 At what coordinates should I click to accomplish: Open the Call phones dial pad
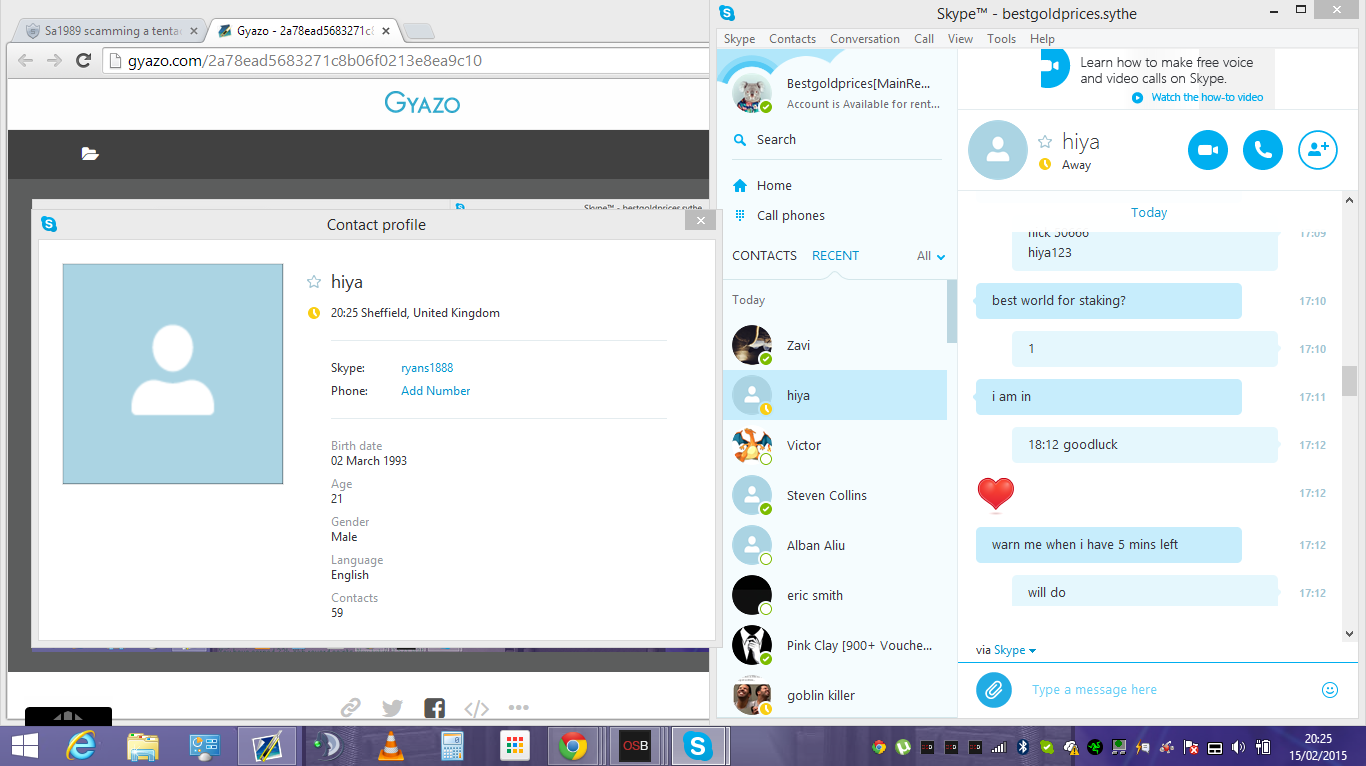coord(779,215)
